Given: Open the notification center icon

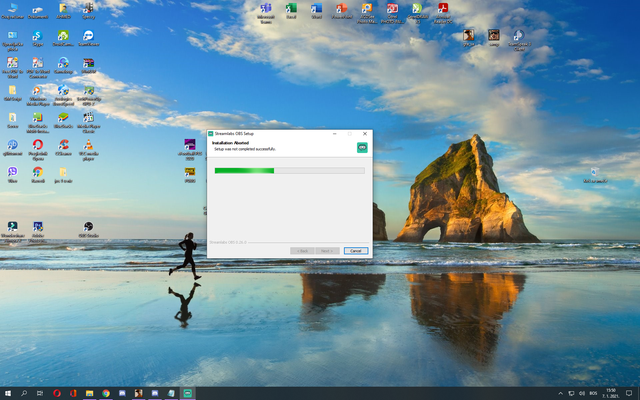Looking at the screenshot, I should pos(629,393).
